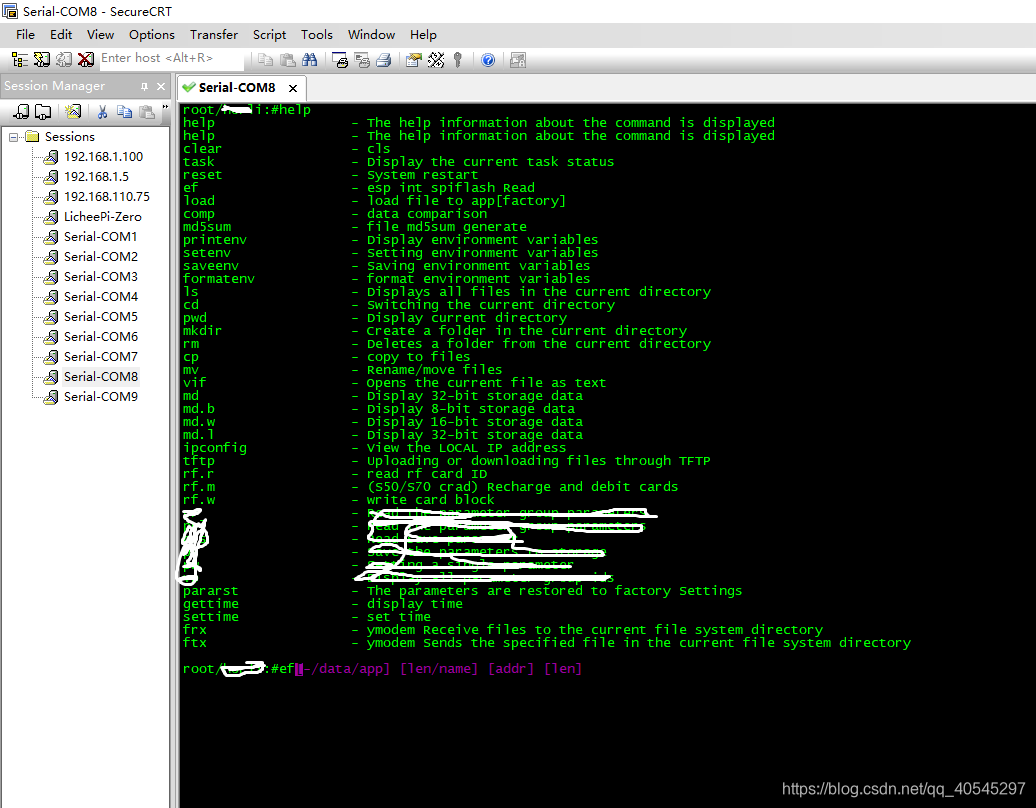The height and width of the screenshot is (808, 1036).
Task: Select the Serial-COM7 session
Action: coord(100,357)
